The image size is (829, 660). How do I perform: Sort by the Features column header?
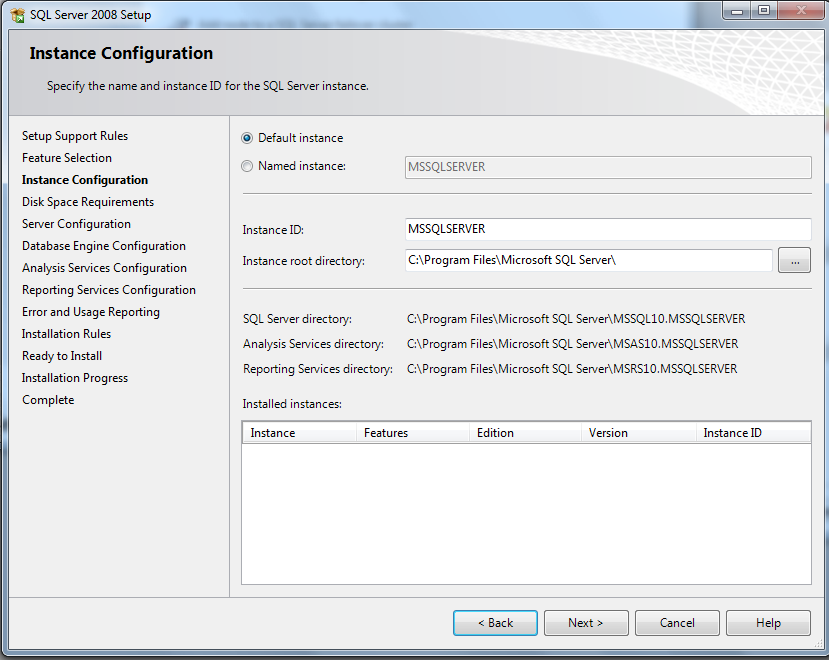point(413,433)
